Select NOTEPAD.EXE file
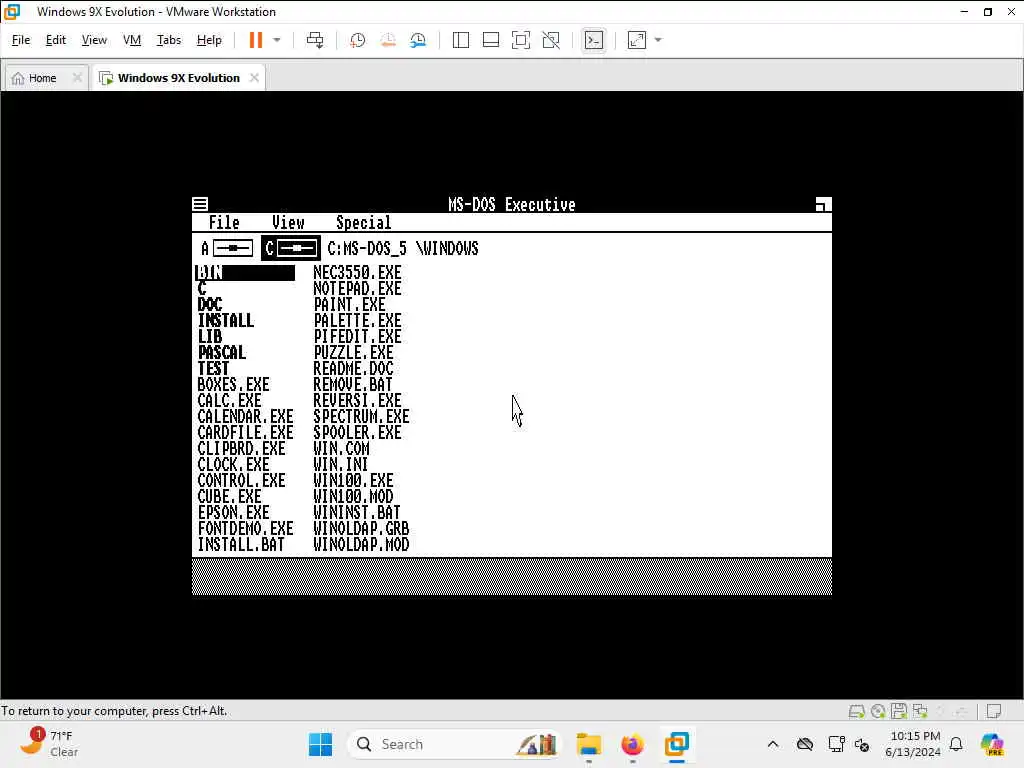 tap(357, 289)
